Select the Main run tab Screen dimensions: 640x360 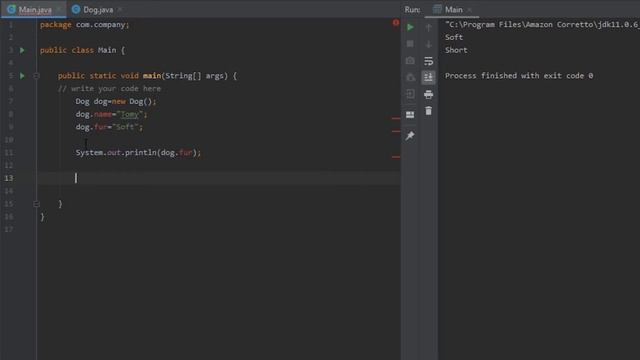(x=453, y=9)
